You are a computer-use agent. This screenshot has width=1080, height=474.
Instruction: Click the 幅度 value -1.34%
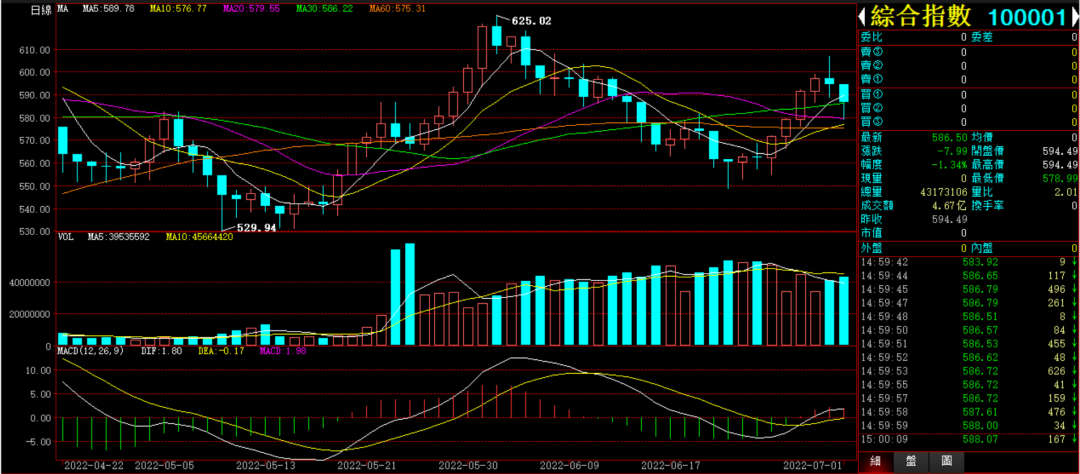(x=951, y=165)
